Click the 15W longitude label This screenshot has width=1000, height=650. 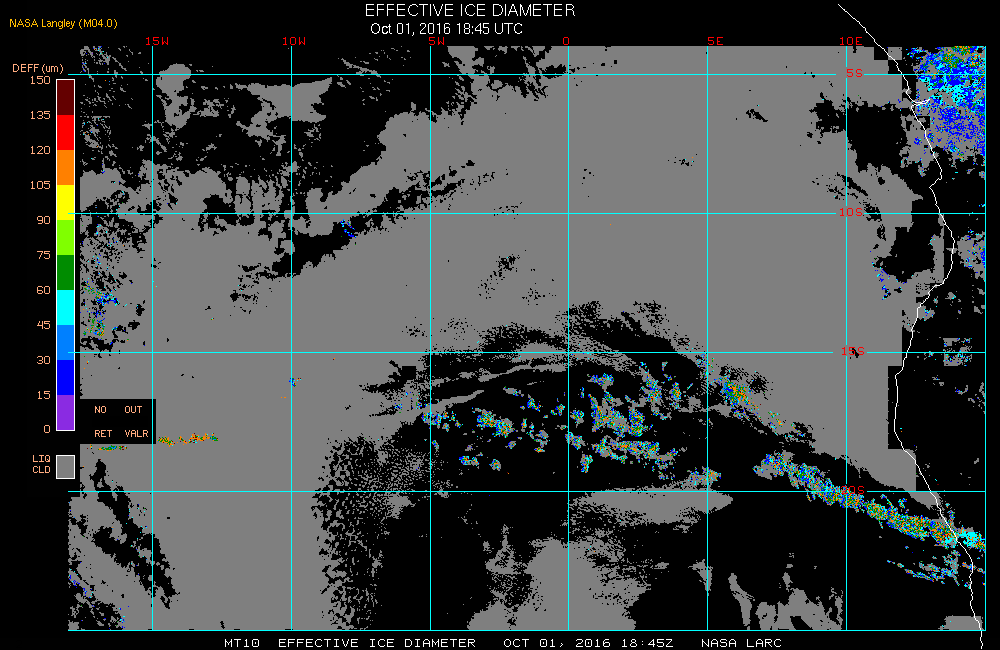[x=157, y=41]
